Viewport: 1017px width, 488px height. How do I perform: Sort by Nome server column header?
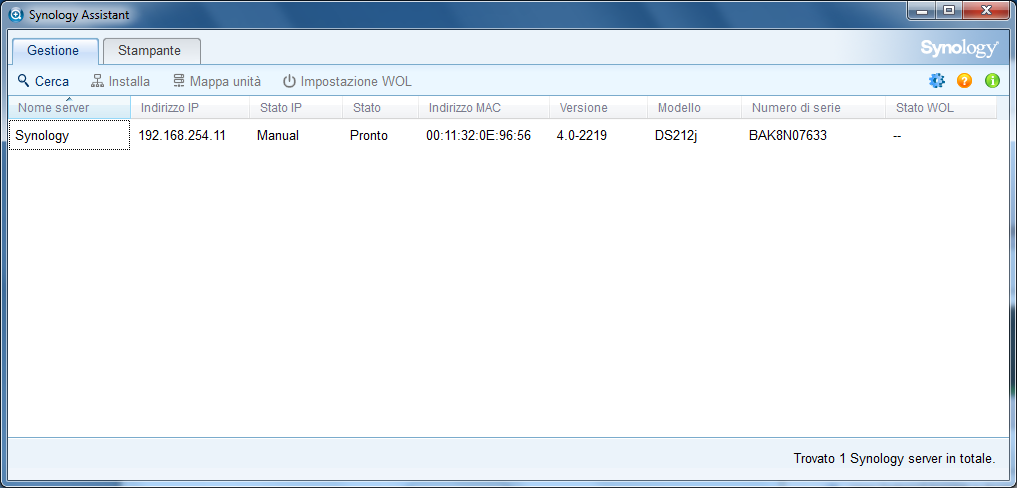(68, 108)
